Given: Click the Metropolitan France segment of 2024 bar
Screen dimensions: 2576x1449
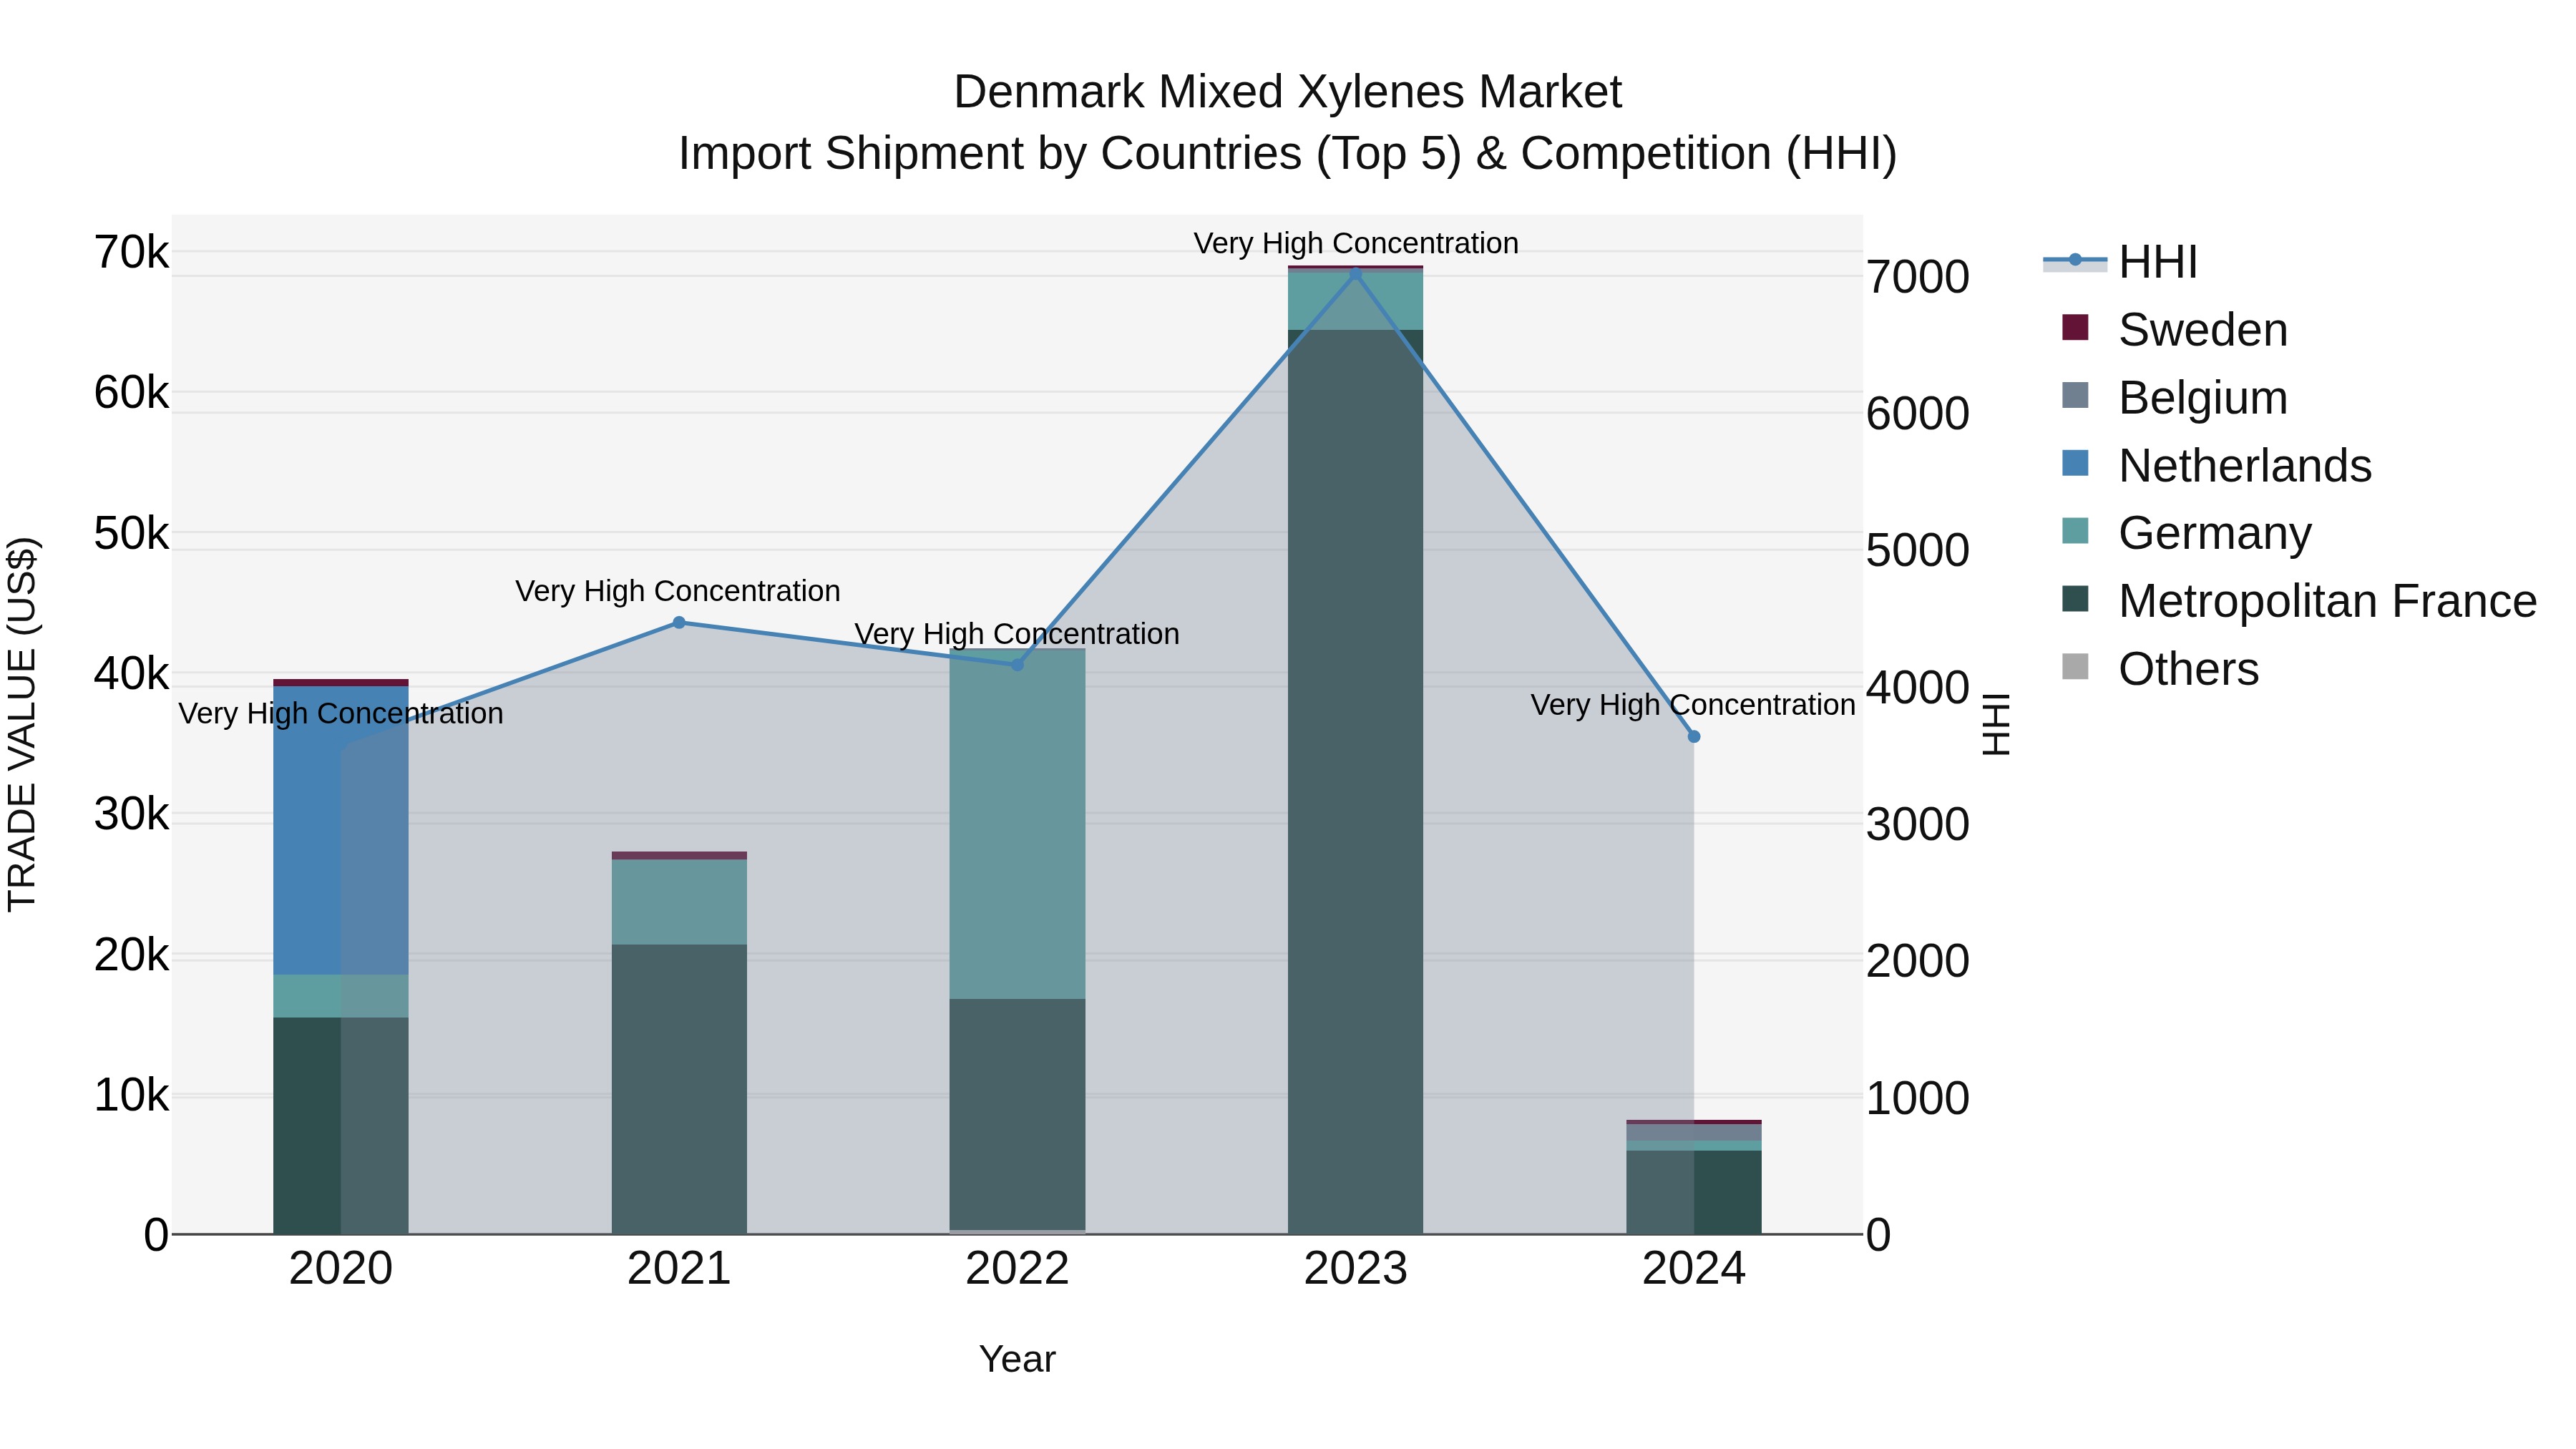Looking at the screenshot, I should click(x=1694, y=1192).
